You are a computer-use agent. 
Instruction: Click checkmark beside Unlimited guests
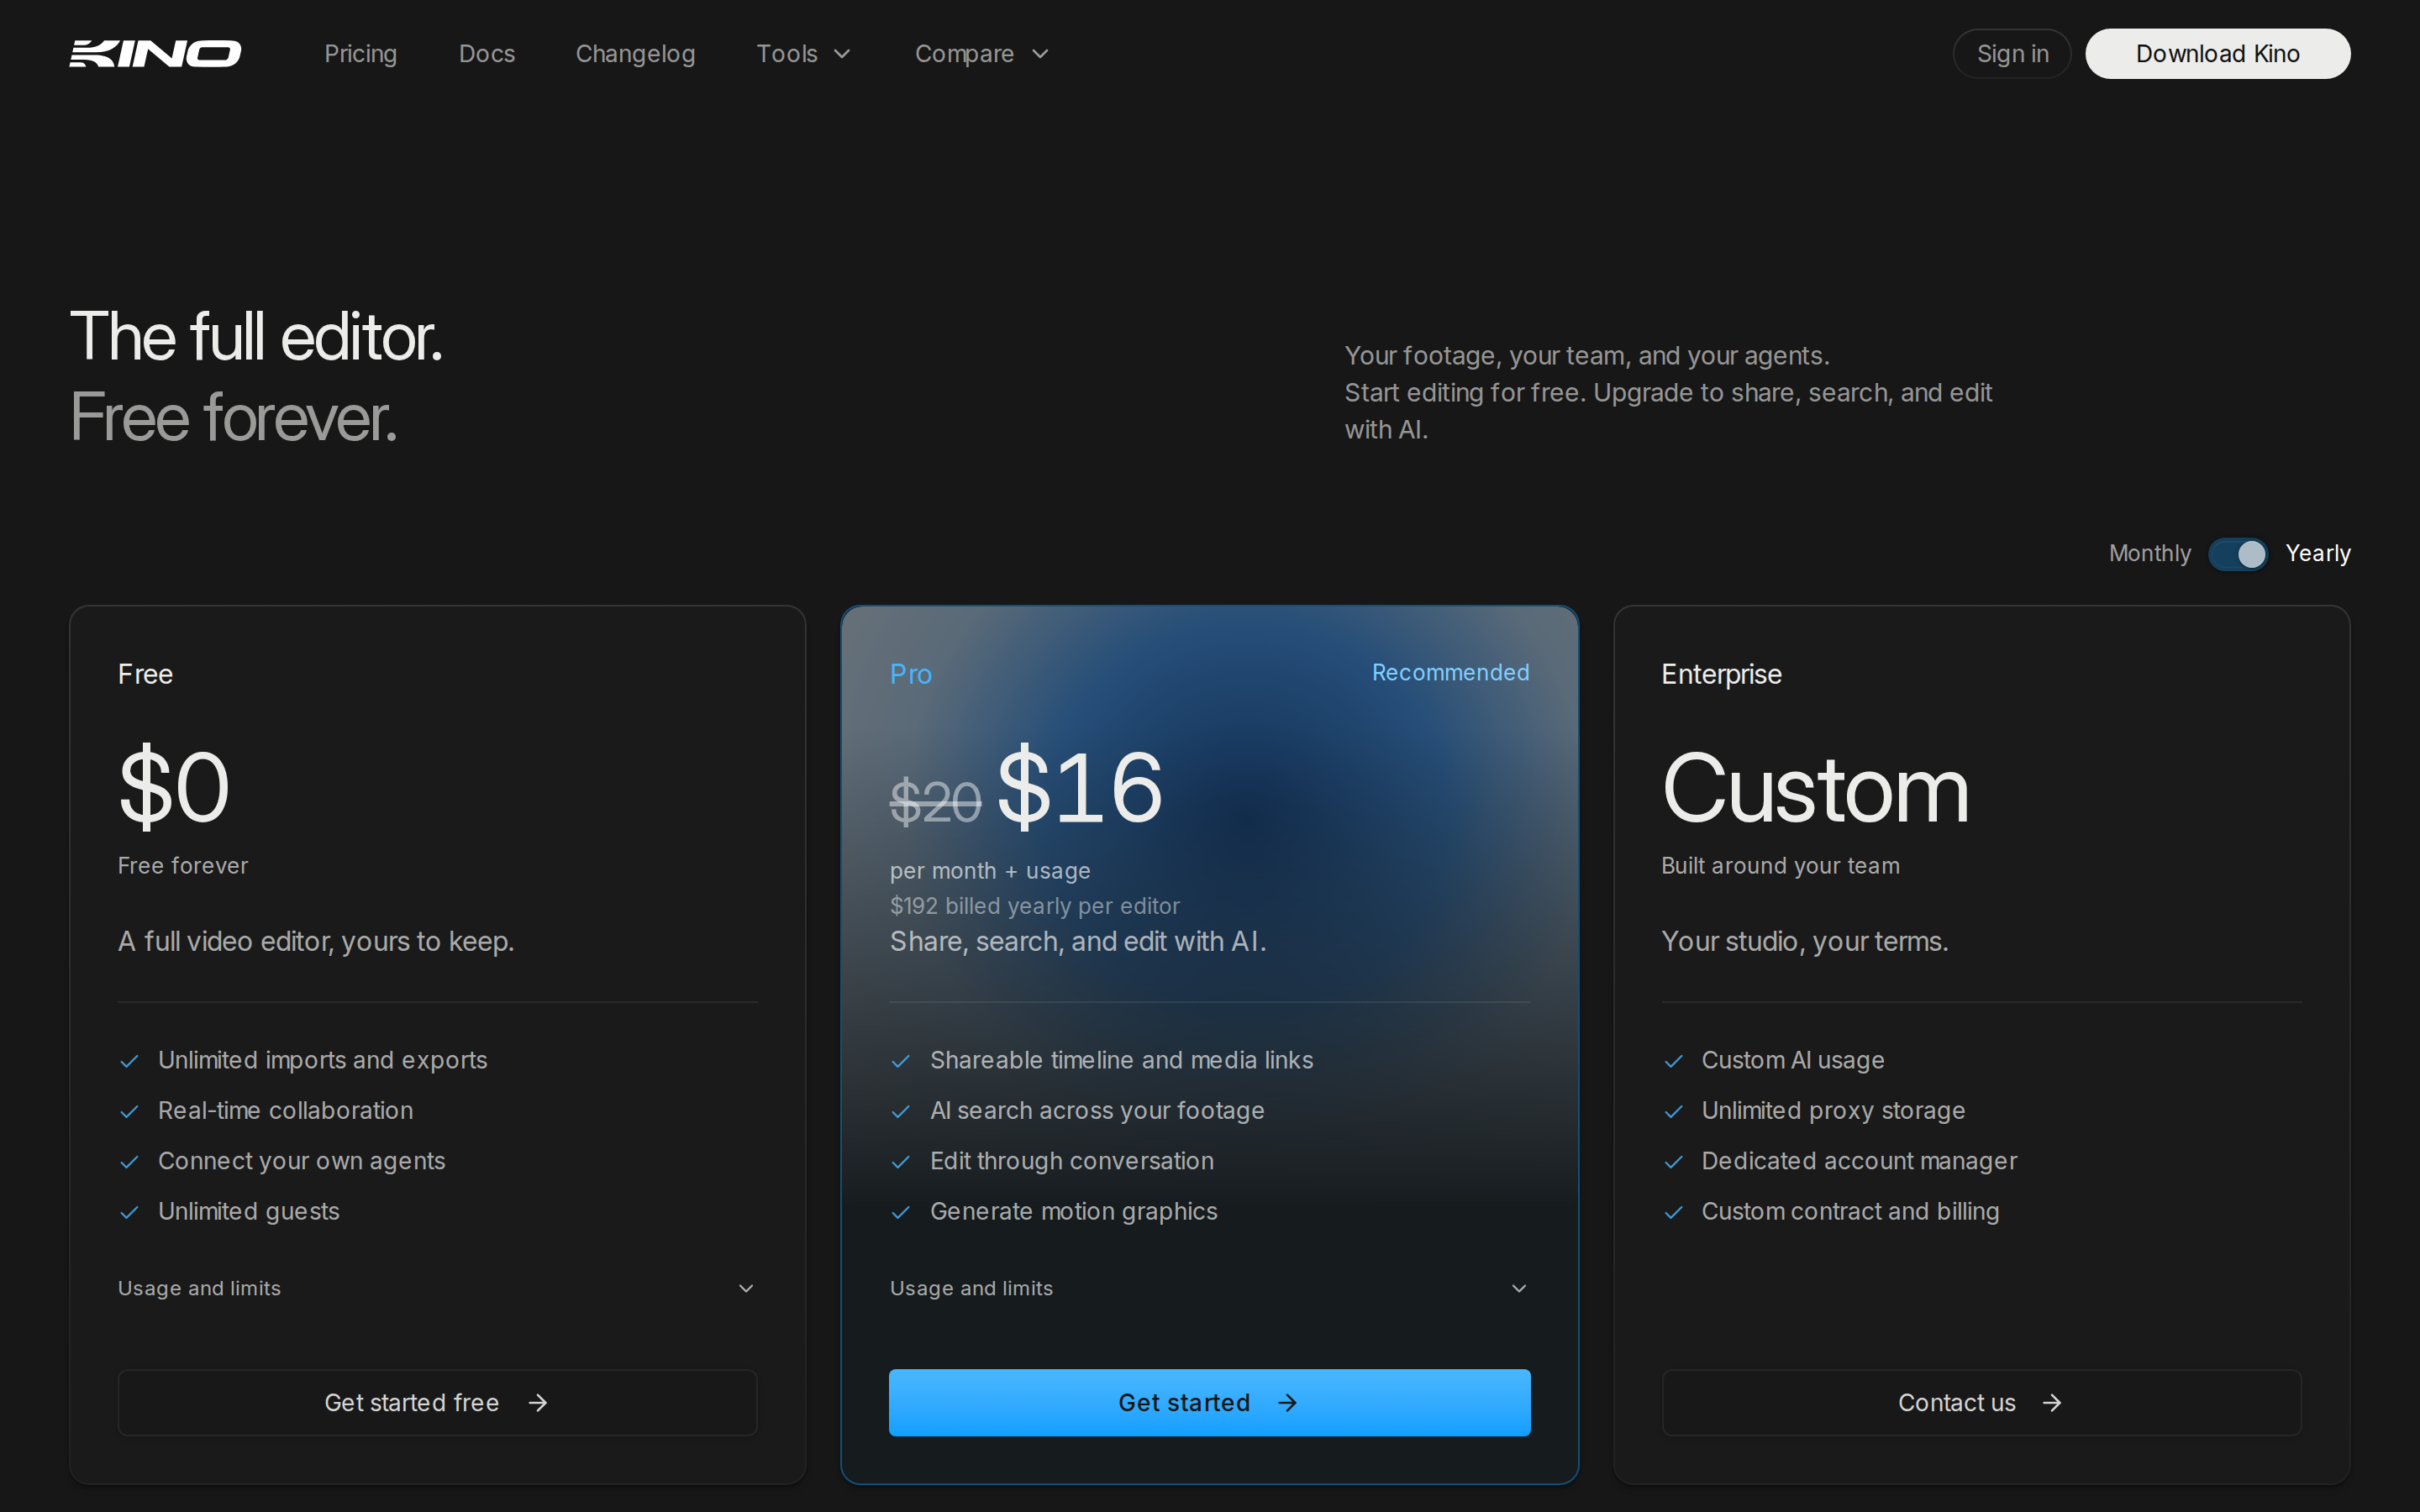point(129,1212)
